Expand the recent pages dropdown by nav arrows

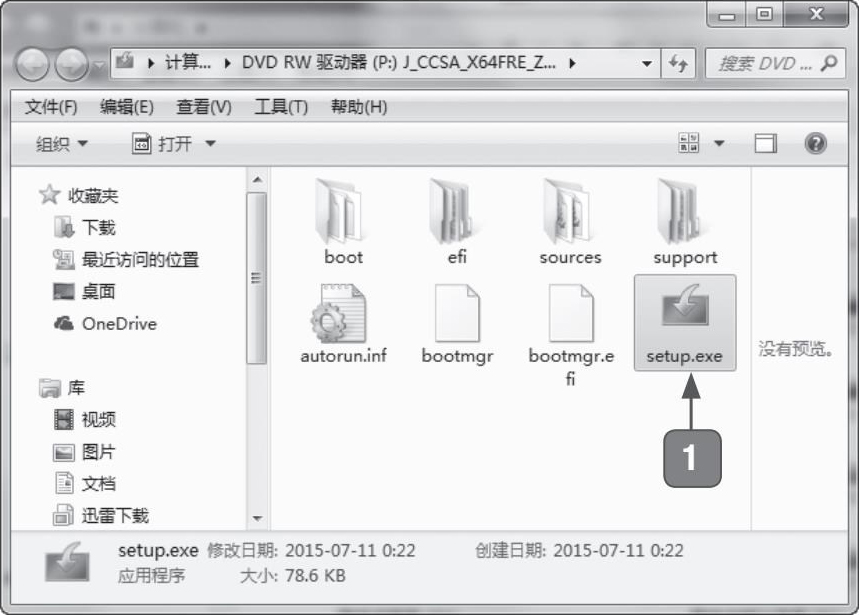tap(99, 66)
